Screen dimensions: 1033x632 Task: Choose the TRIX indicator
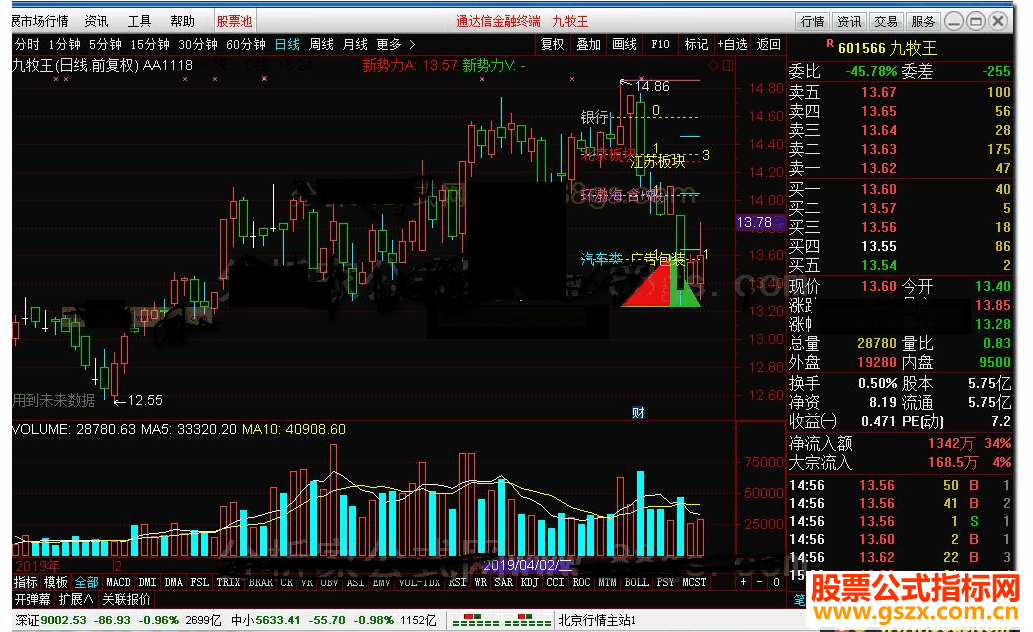click(x=229, y=582)
